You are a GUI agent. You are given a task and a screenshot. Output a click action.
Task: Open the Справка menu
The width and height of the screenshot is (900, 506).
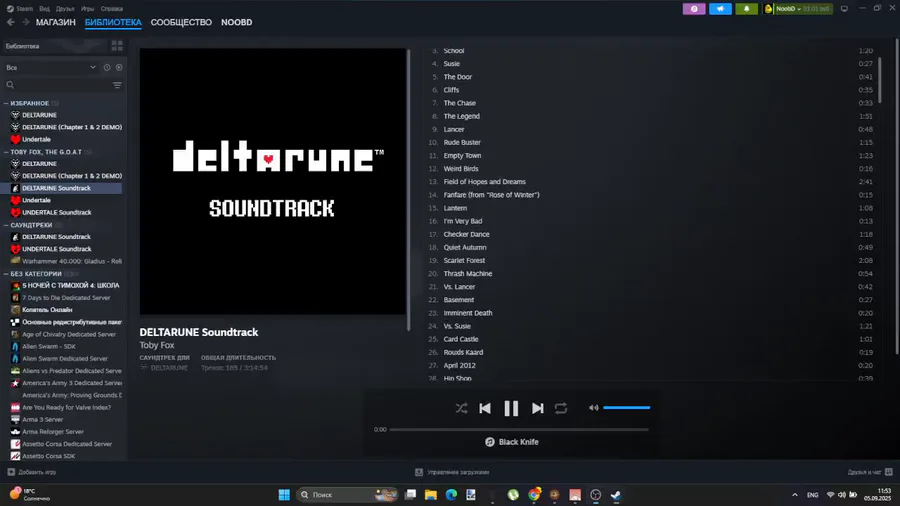click(x=111, y=9)
